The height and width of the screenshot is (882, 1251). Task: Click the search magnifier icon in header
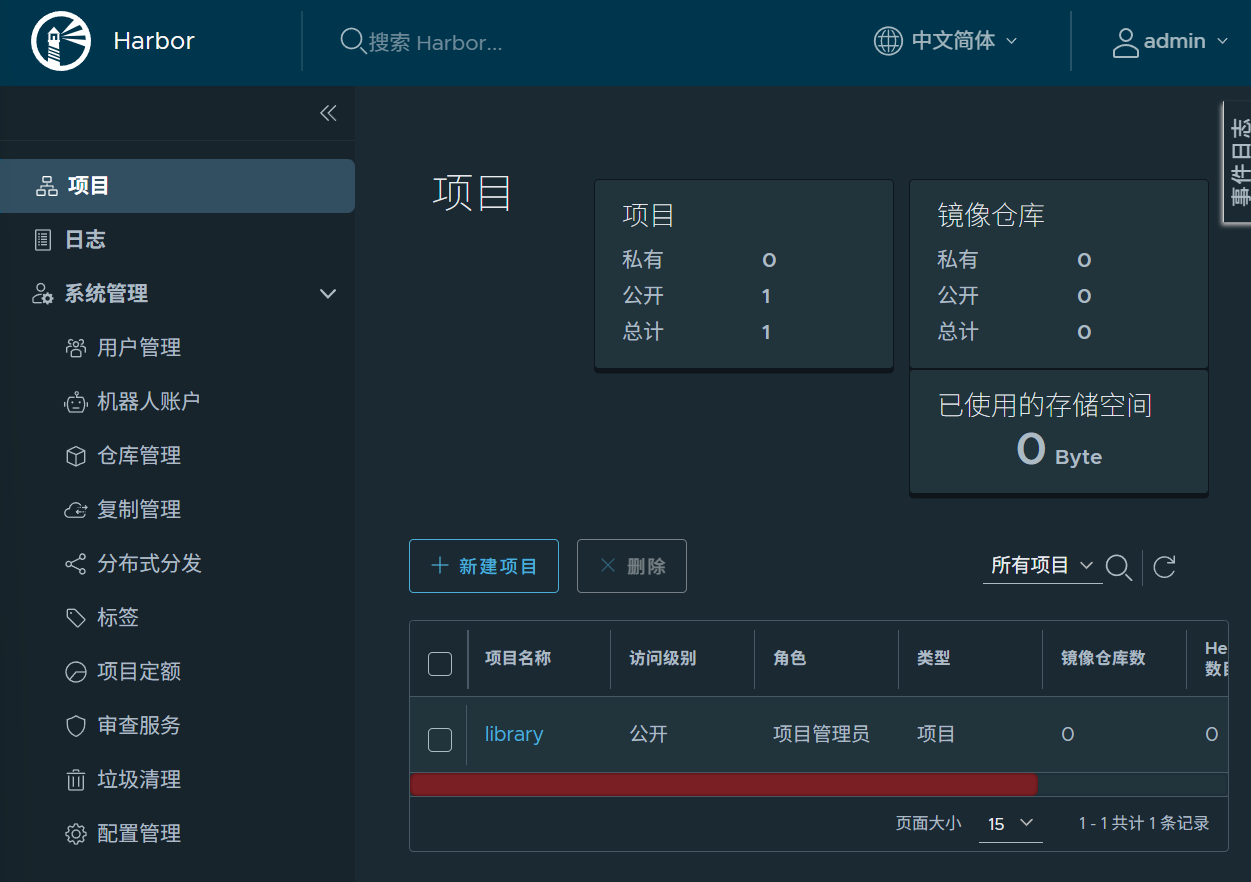(353, 41)
